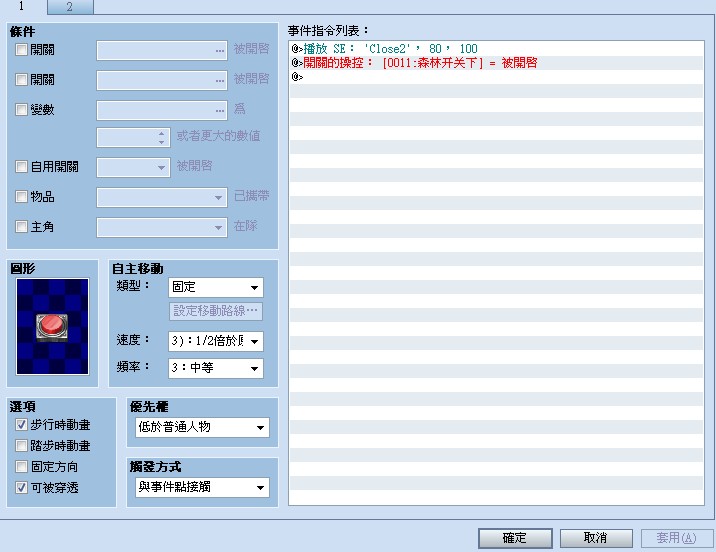The height and width of the screenshot is (552, 716).
Task: Uncheck the 步行時動畫 option
Action: 21,425
